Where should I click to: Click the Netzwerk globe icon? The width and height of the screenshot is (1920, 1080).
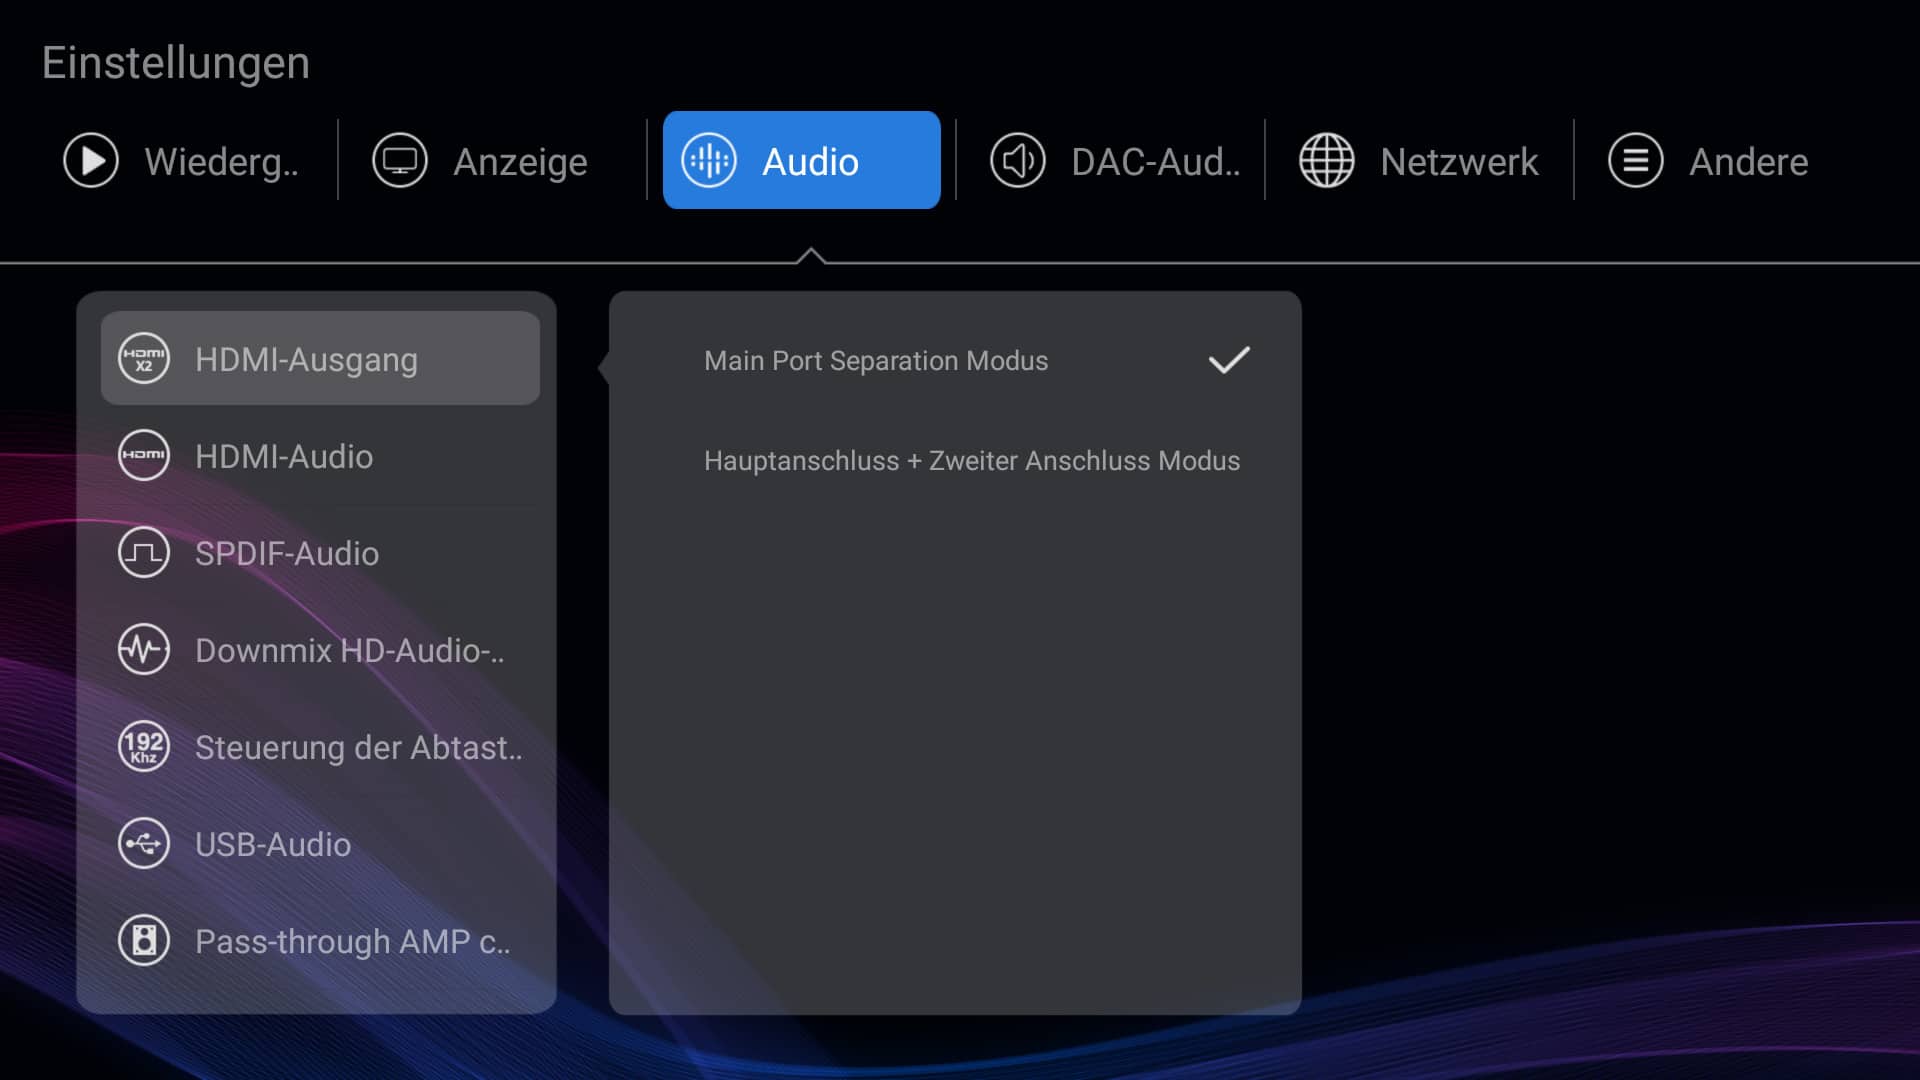click(x=1327, y=161)
